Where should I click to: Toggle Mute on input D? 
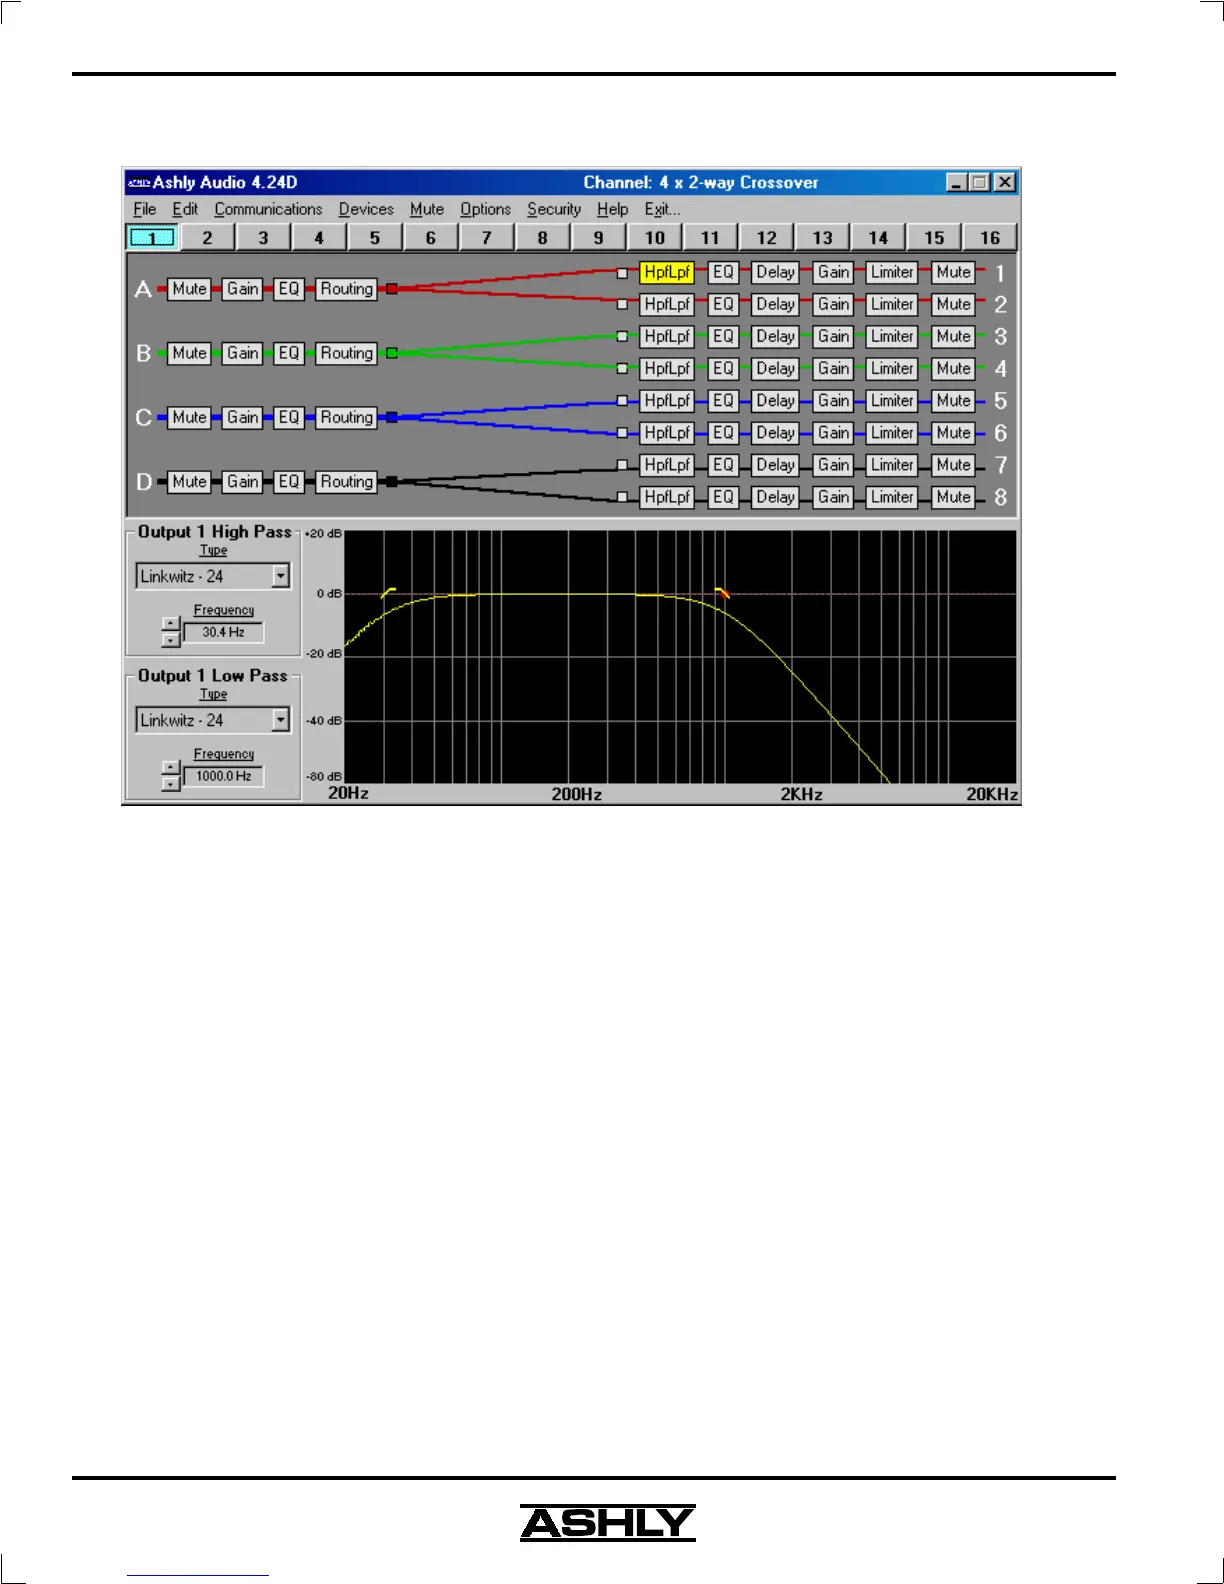pos(189,481)
